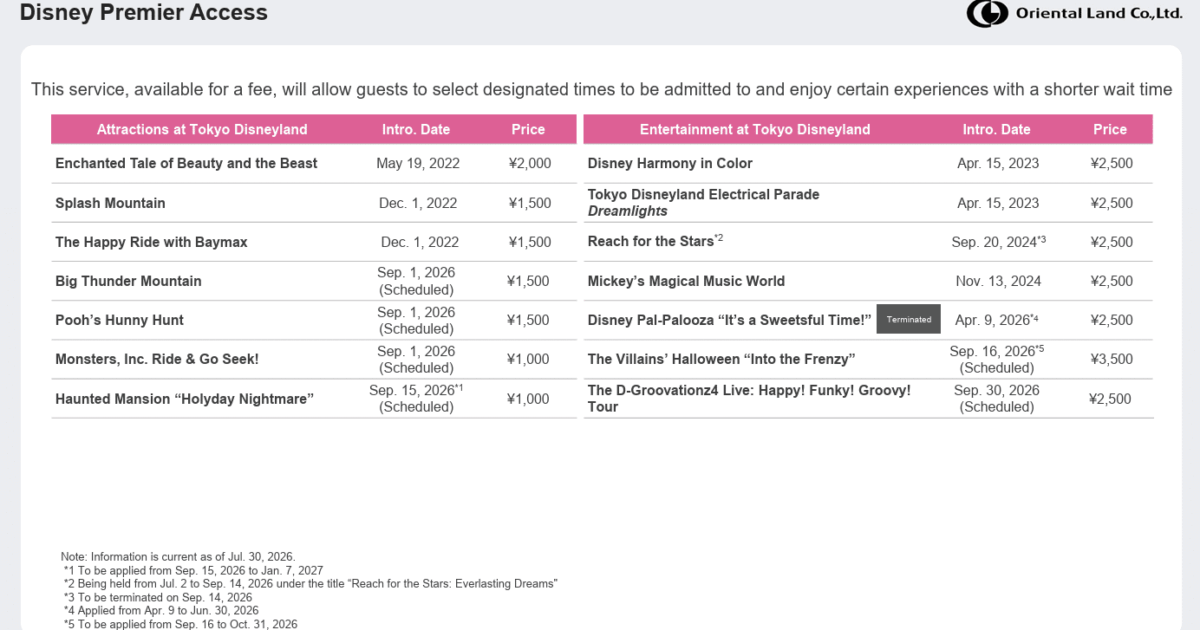This screenshot has height=630, width=1200.
Task: Click Attractions at Tokyo Disneyland header
Action: tap(202, 129)
